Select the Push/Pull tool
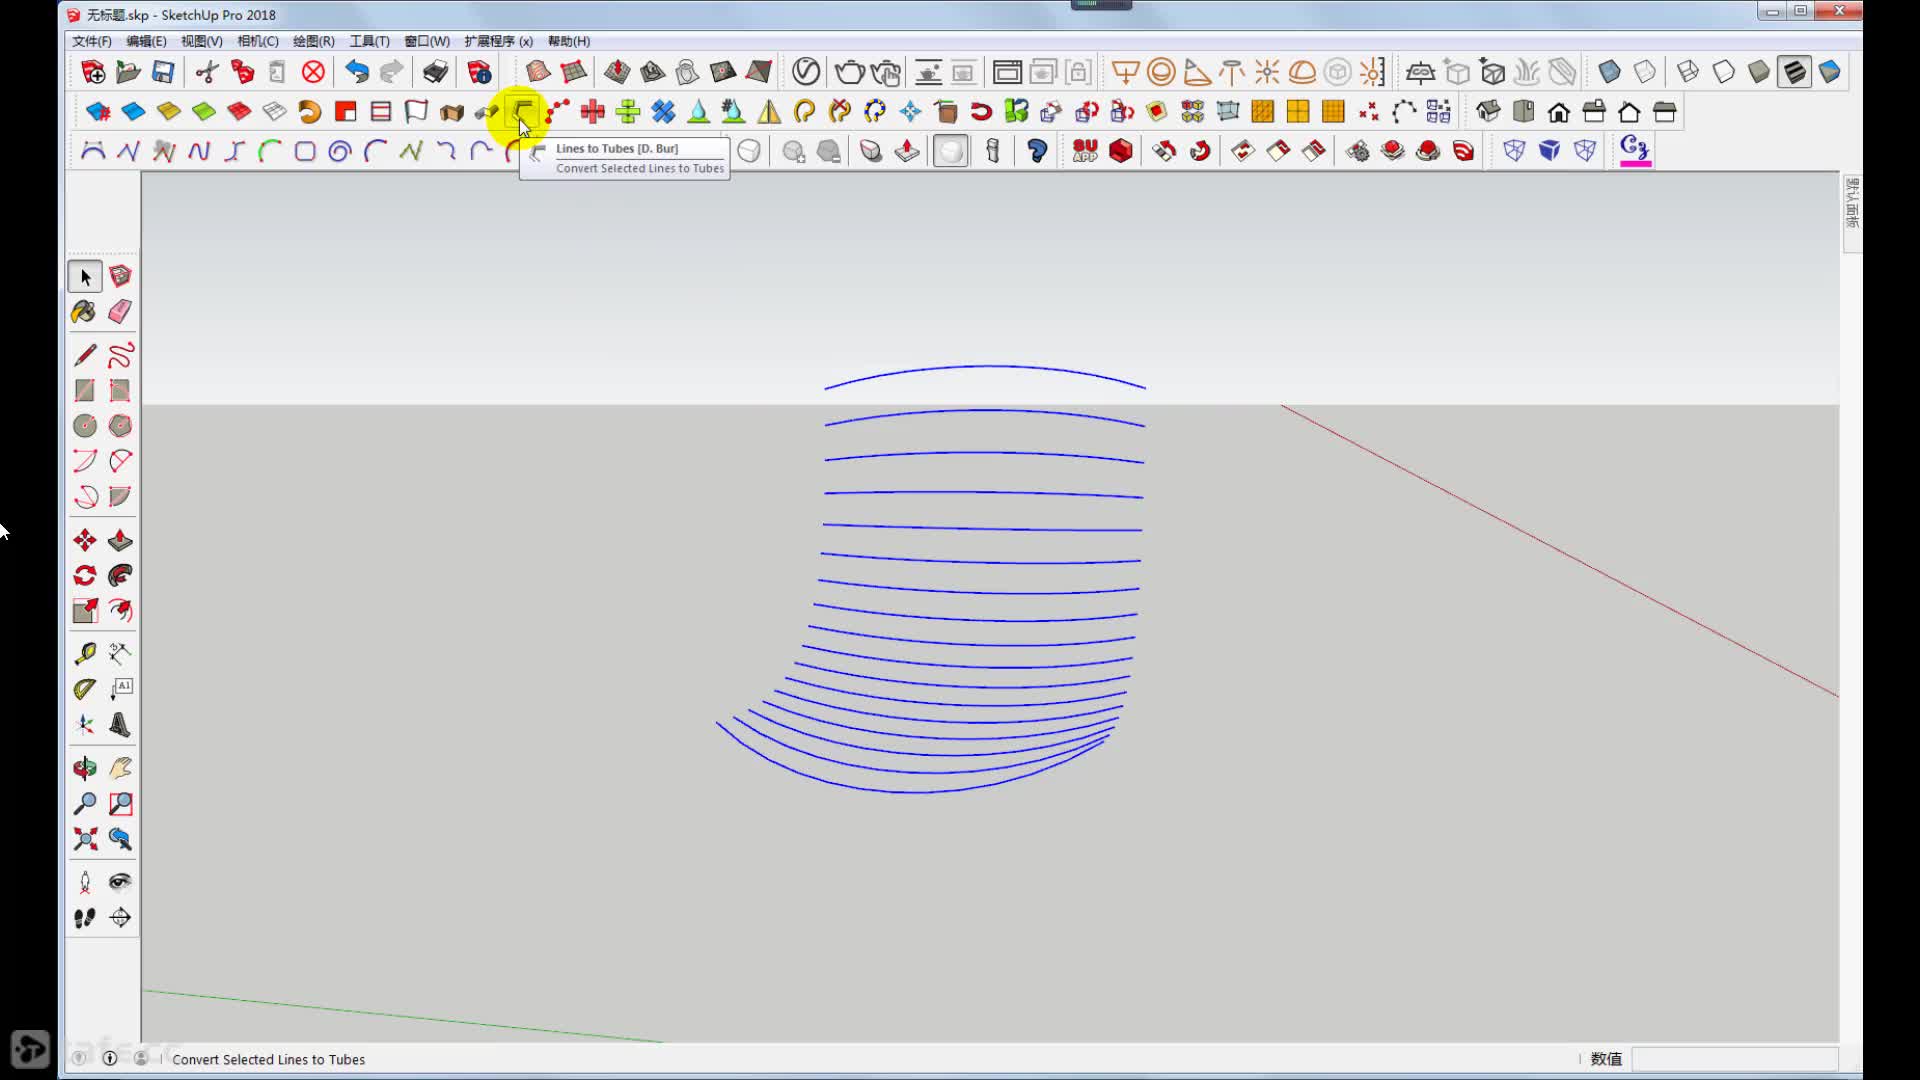 click(120, 541)
